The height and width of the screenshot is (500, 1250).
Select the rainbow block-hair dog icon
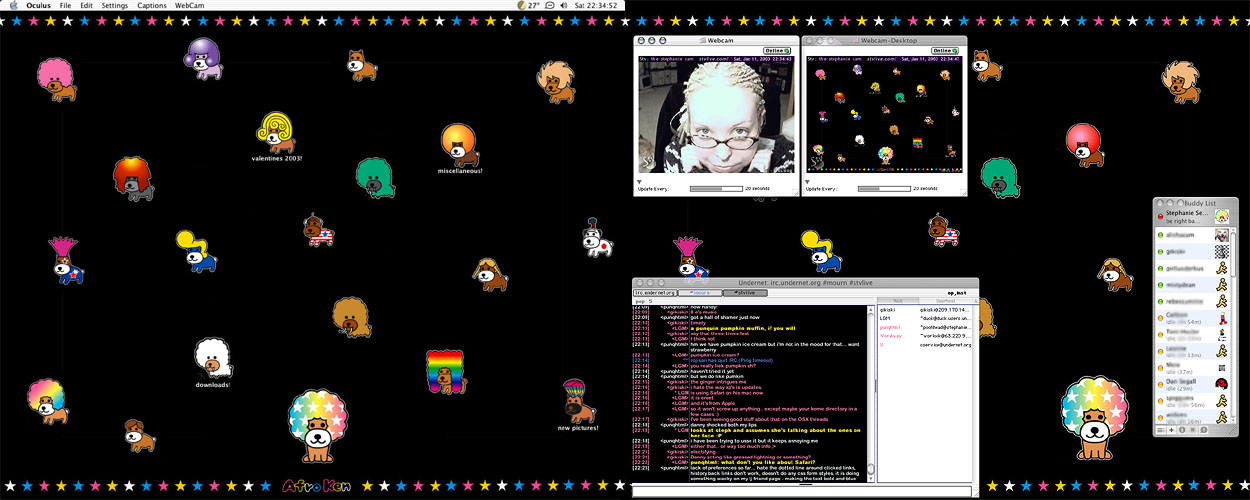[x=445, y=371]
